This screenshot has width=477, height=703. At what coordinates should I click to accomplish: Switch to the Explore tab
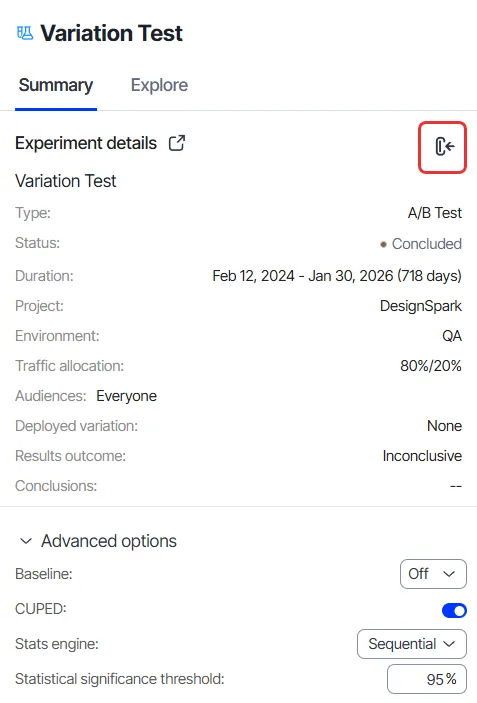click(x=159, y=85)
